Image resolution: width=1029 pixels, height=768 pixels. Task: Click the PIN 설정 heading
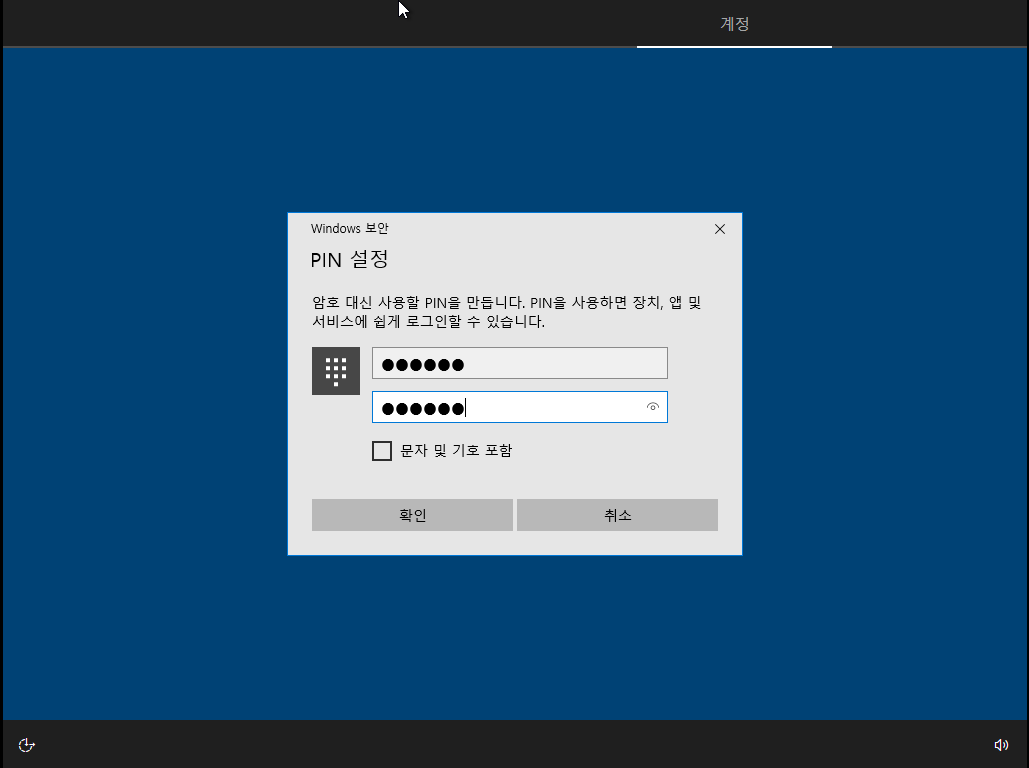(349, 259)
